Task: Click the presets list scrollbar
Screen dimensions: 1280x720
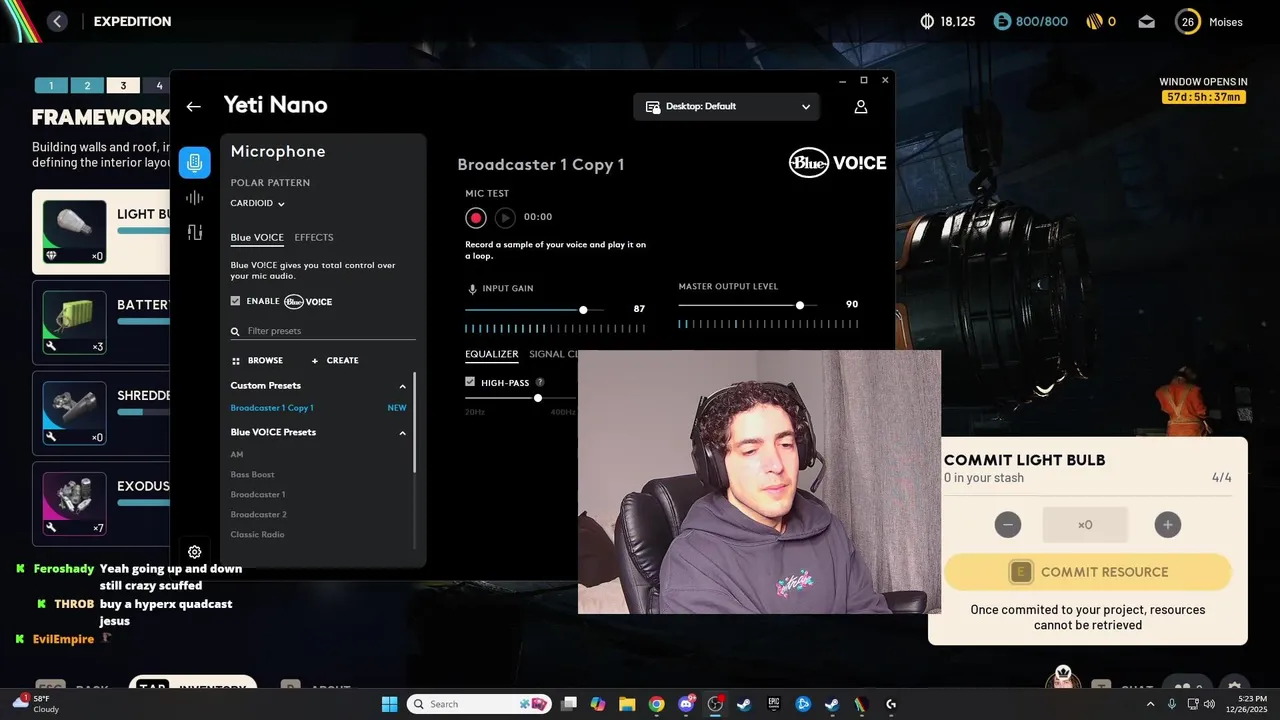Action: tap(415, 422)
